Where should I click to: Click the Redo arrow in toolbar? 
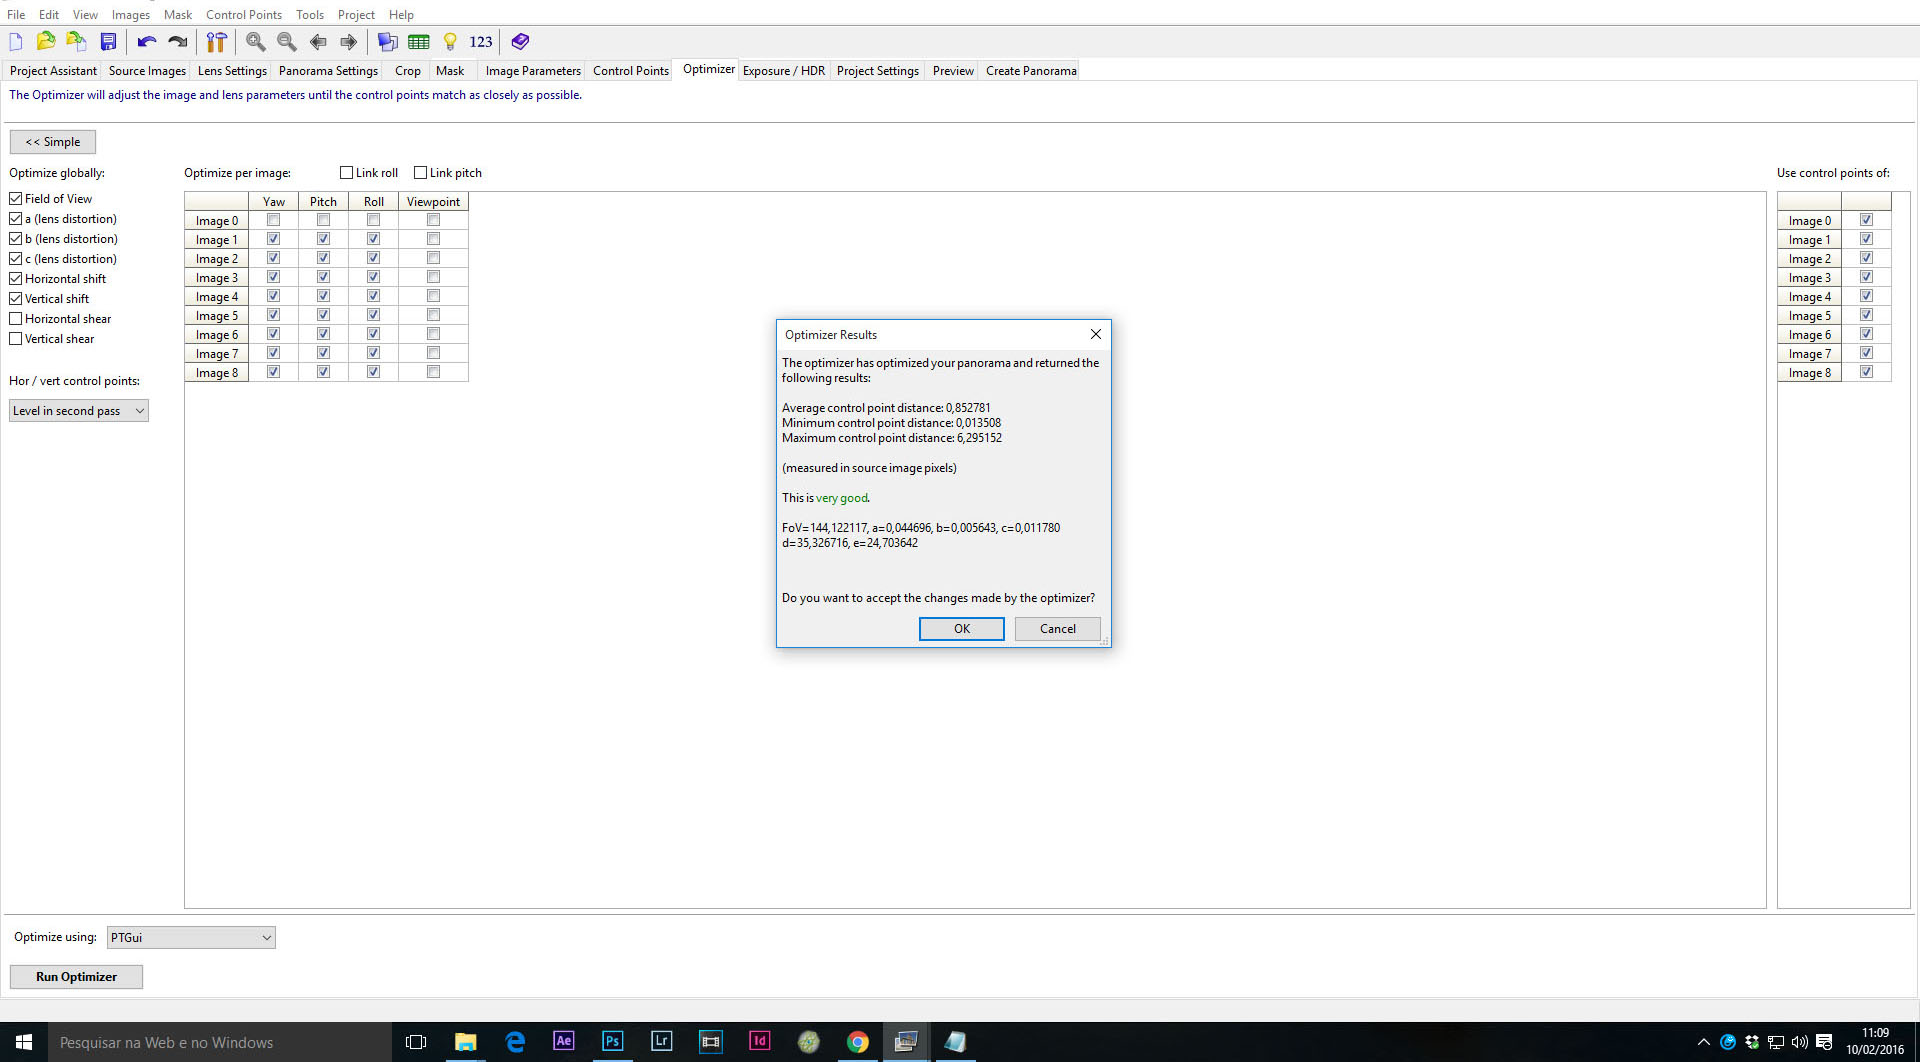click(x=178, y=42)
